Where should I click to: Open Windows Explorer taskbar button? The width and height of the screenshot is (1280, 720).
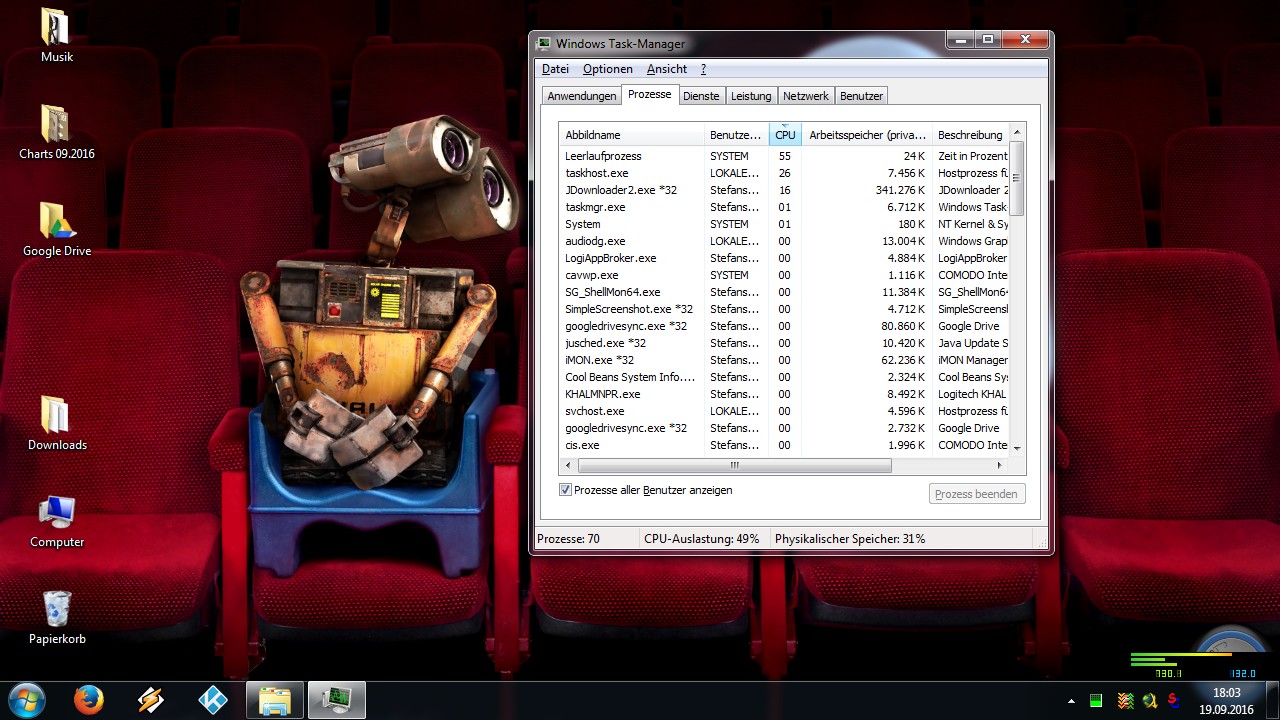[x=275, y=700]
